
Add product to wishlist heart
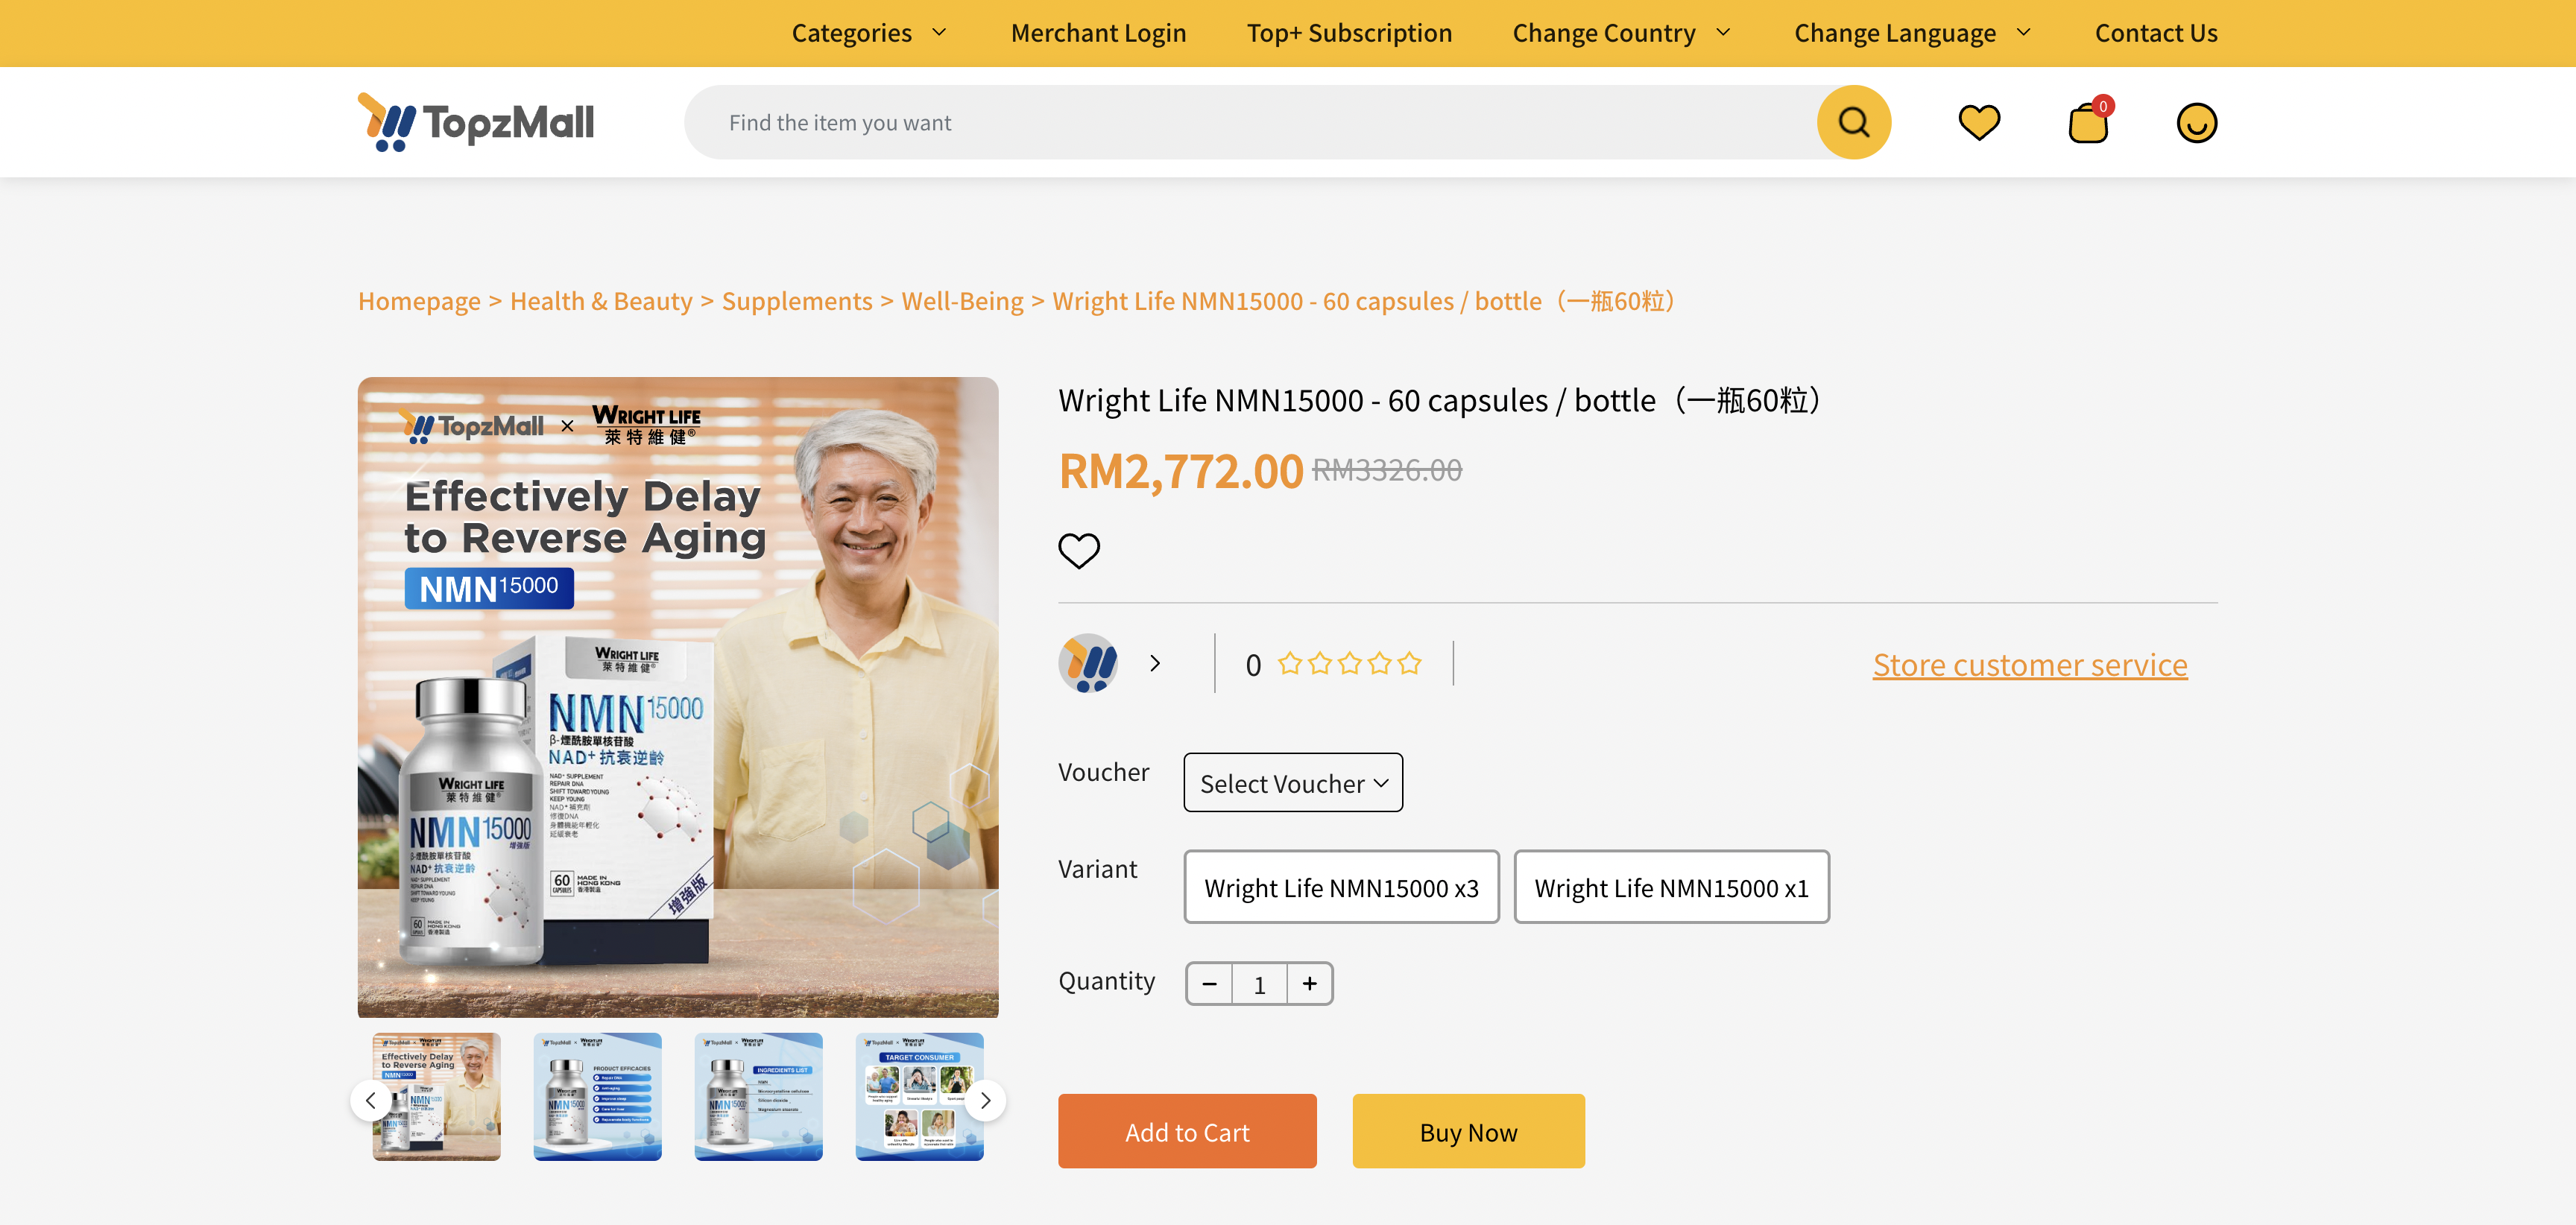tap(1079, 550)
